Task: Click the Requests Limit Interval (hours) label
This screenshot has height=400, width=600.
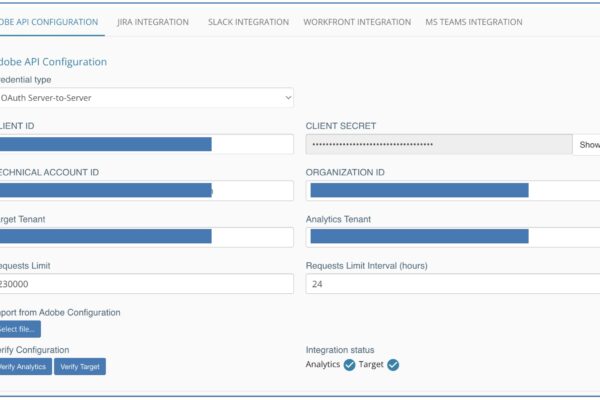Action: click(x=367, y=266)
